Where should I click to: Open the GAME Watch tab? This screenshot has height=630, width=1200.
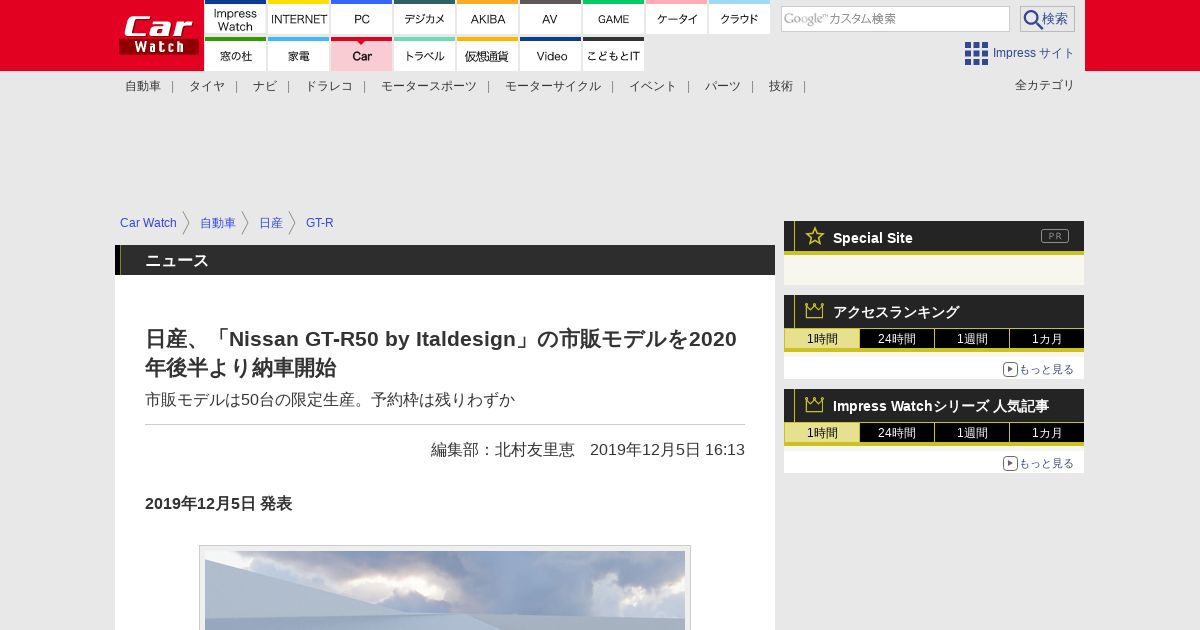click(614, 17)
